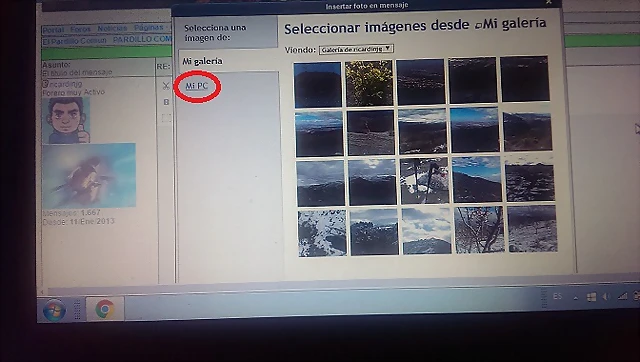The image size is (640, 362).
Task: Open the Foros menu item
Action: (80, 29)
